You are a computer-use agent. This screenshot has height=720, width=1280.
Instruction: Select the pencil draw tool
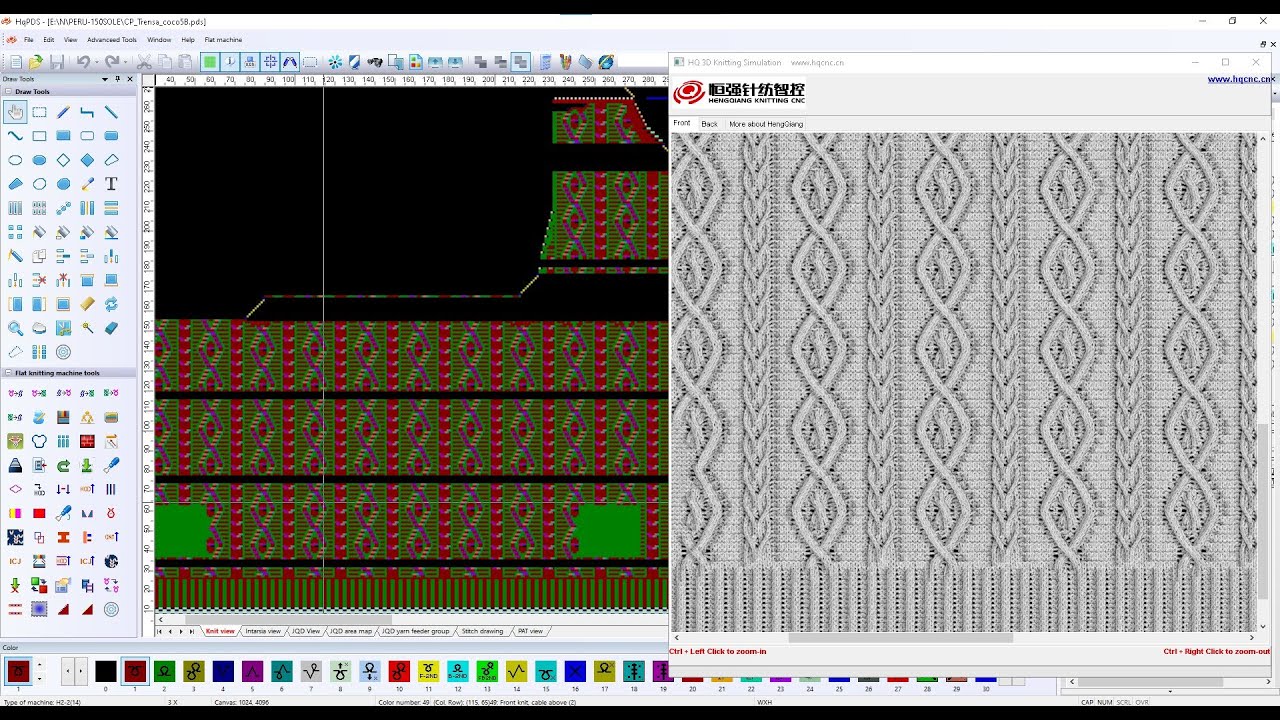(63, 112)
